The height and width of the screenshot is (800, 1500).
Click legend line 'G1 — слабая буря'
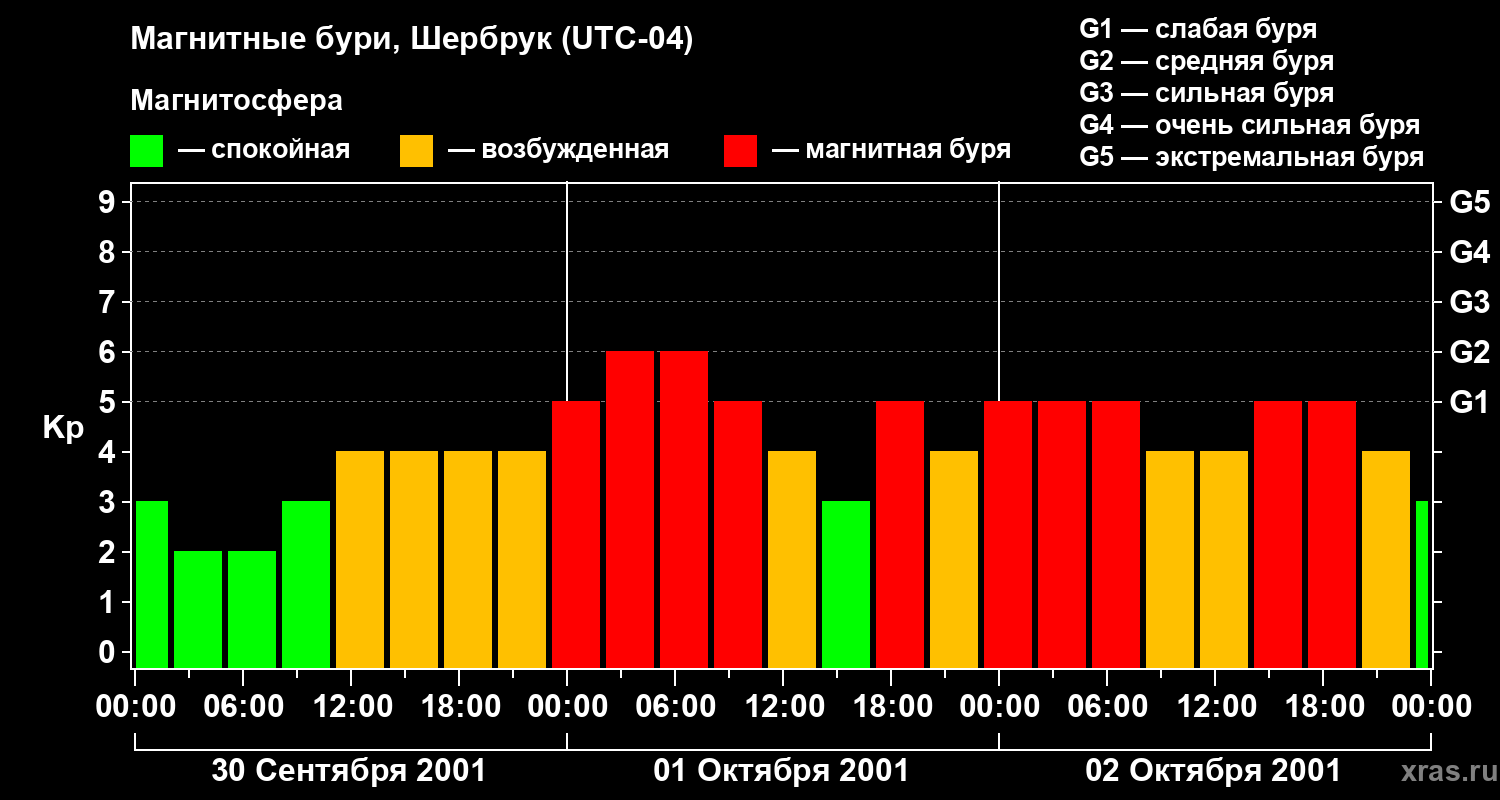[x=1198, y=28]
